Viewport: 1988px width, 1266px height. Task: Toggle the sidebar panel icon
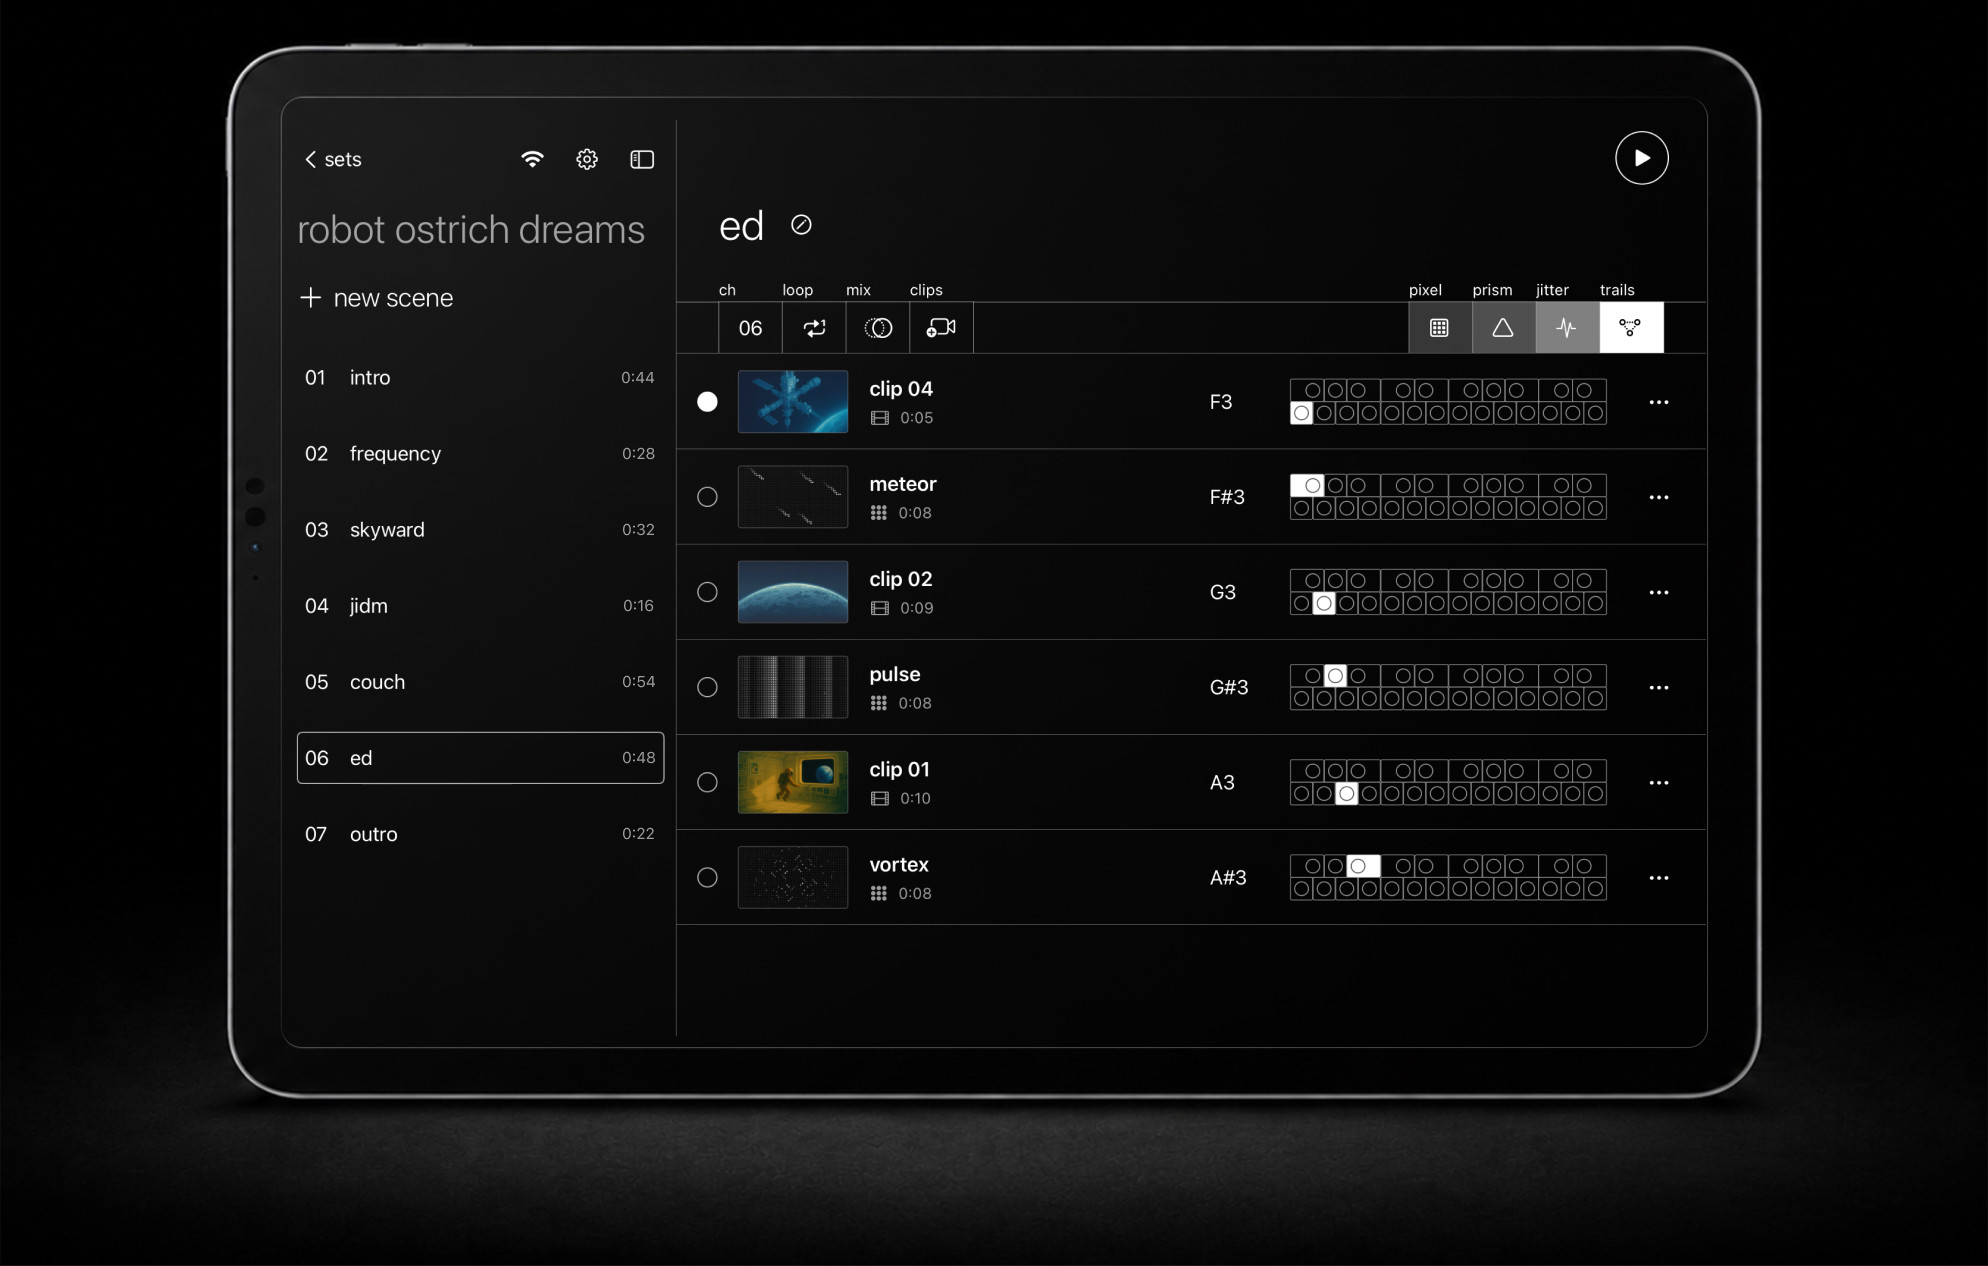642,159
